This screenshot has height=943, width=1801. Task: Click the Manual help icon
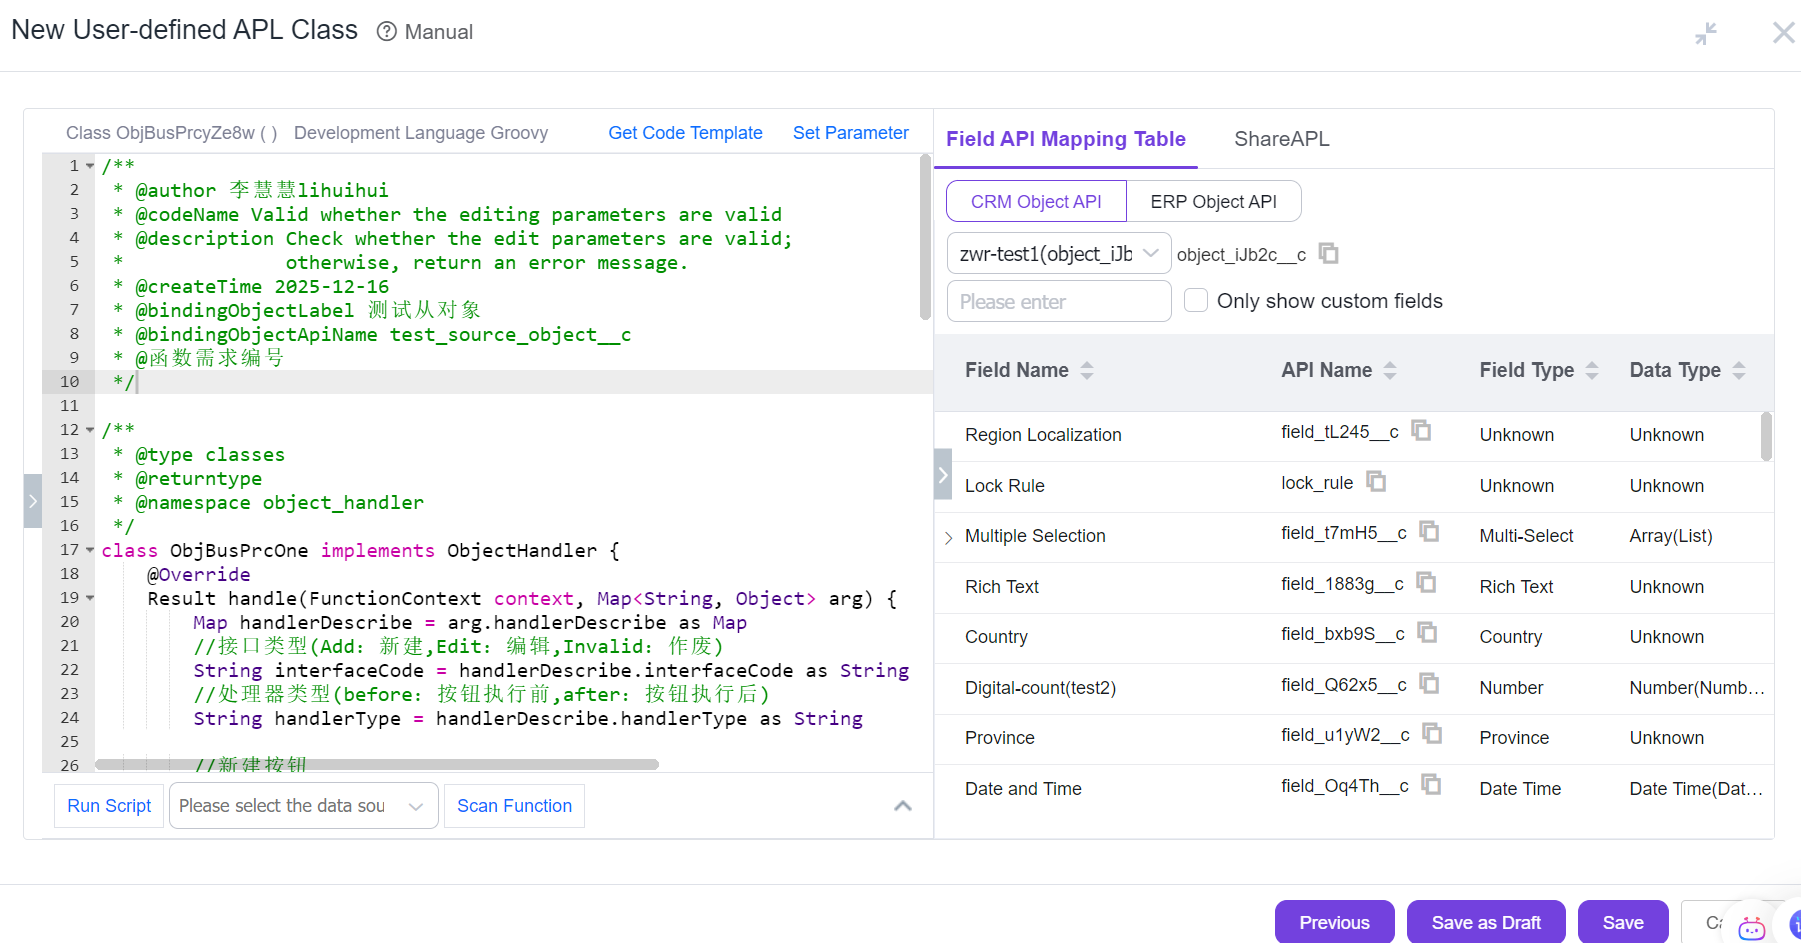coord(387,32)
